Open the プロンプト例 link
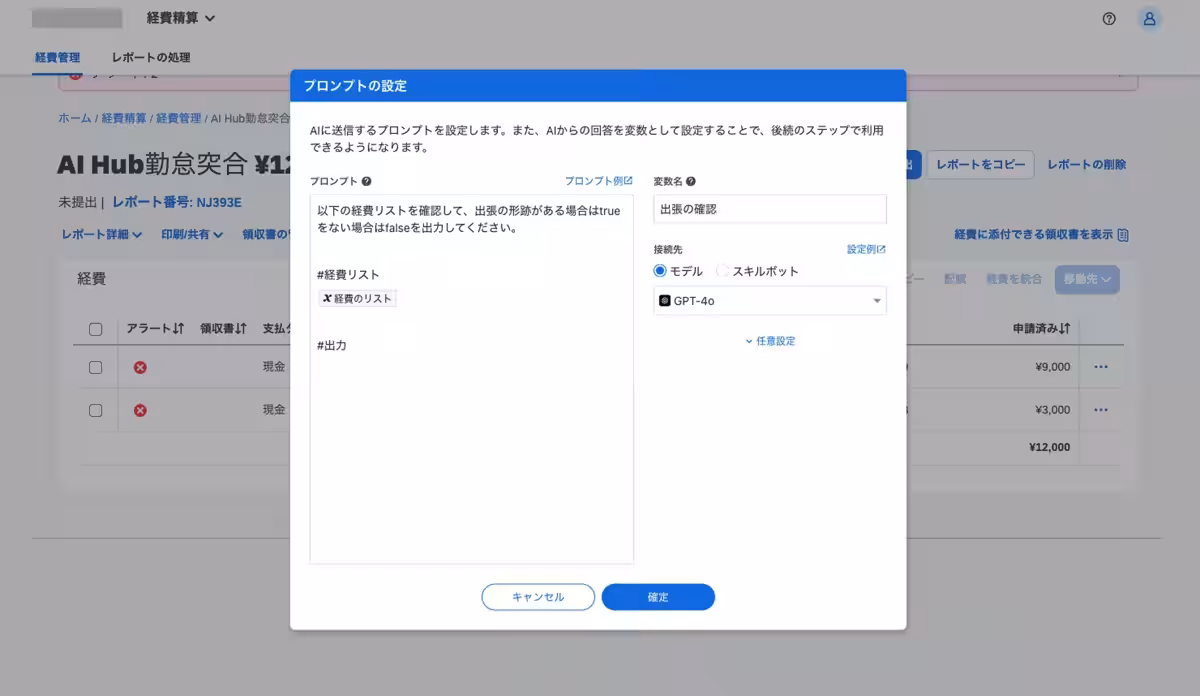 597,181
